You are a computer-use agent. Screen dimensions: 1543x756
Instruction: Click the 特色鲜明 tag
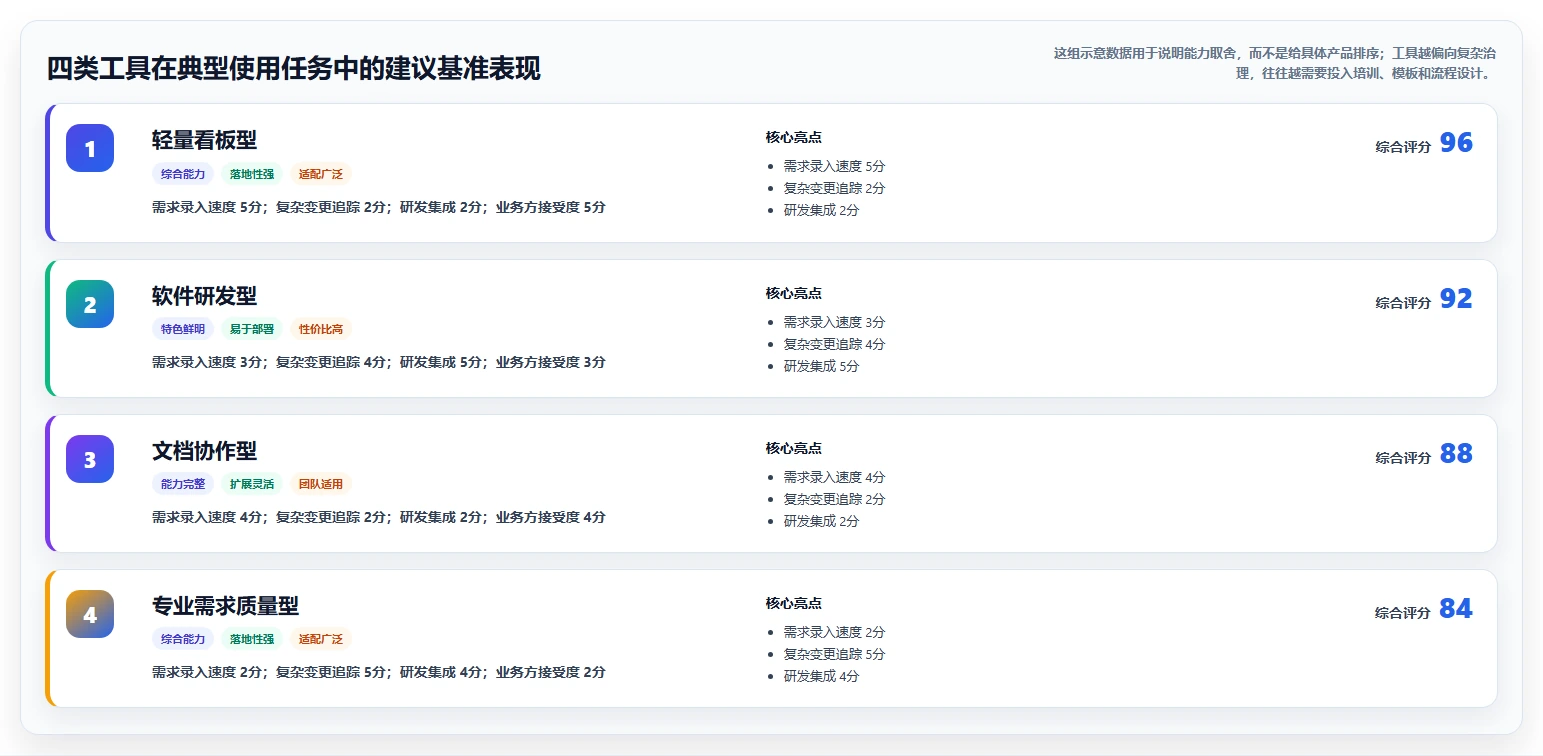pos(183,329)
